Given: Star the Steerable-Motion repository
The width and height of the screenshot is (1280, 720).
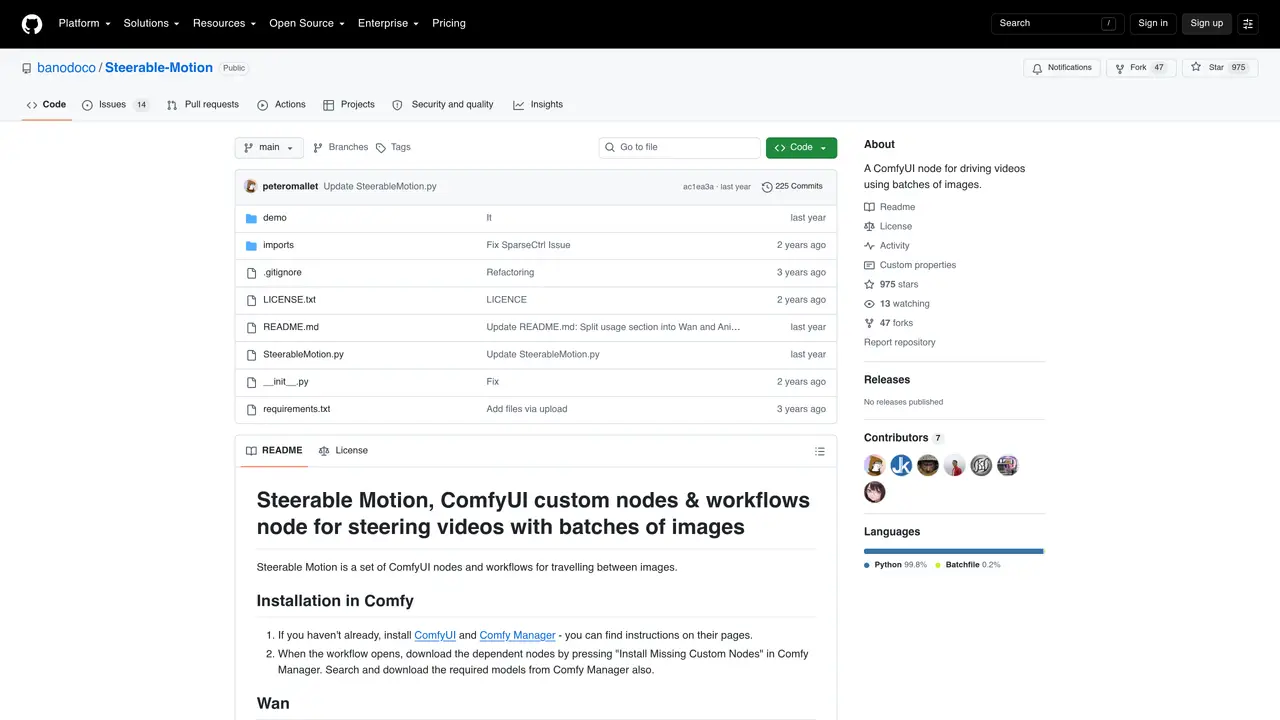Looking at the screenshot, I should [1219, 68].
